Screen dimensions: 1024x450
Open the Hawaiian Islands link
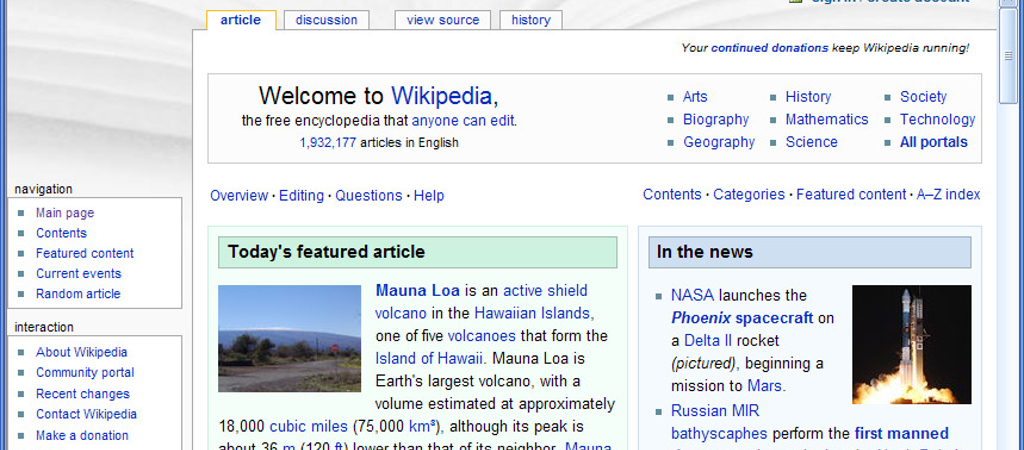click(532, 313)
